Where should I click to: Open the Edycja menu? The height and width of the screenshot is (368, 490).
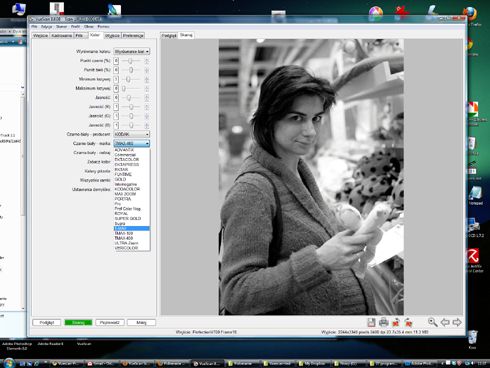pos(47,26)
